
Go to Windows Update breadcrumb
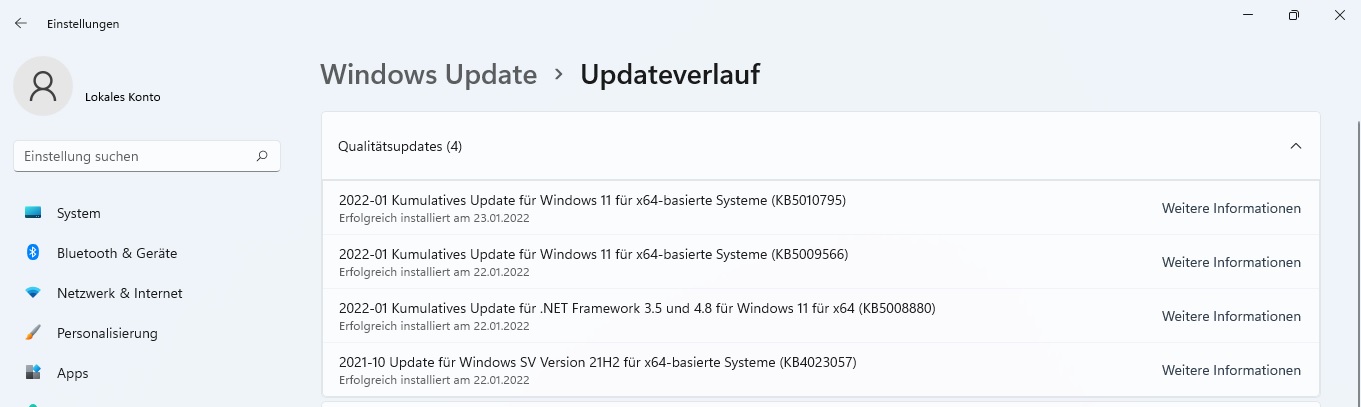tap(428, 74)
